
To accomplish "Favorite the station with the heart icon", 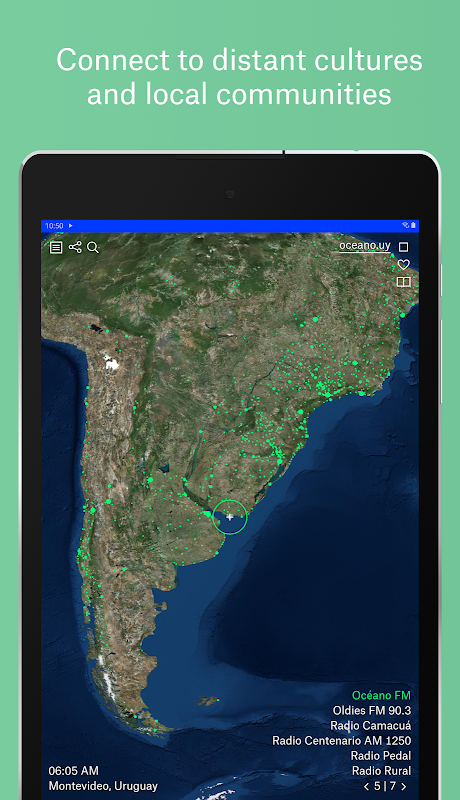I will point(403,264).
